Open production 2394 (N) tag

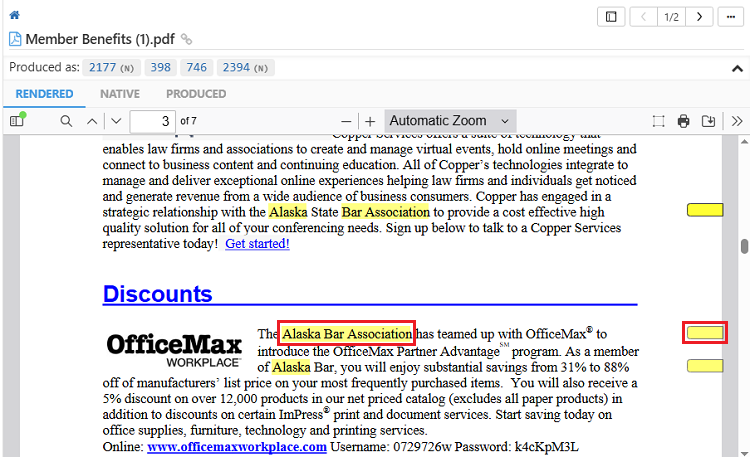(x=245, y=67)
